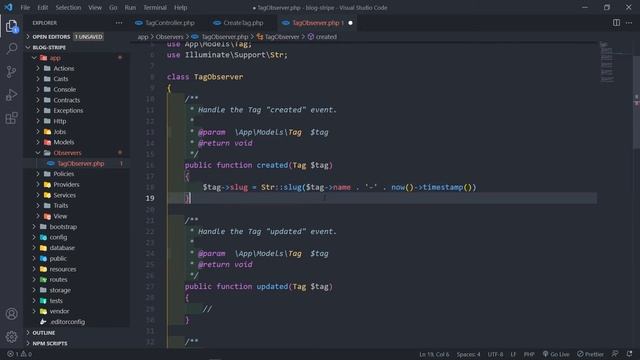Open TagObserver.php in file tree
This screenshot has width=640, height=360.
click(81, 163)
